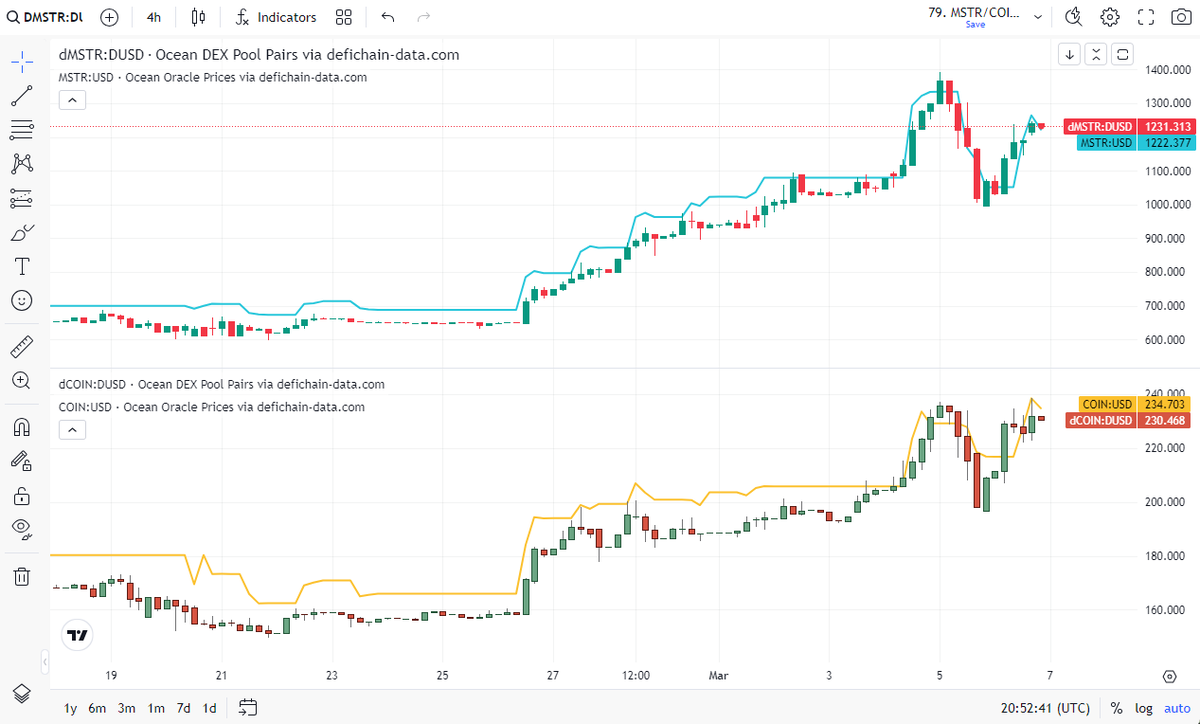This screenshot has width=1200, height=724.
Task: Undo the last chart action
Action: pos(388,17)
